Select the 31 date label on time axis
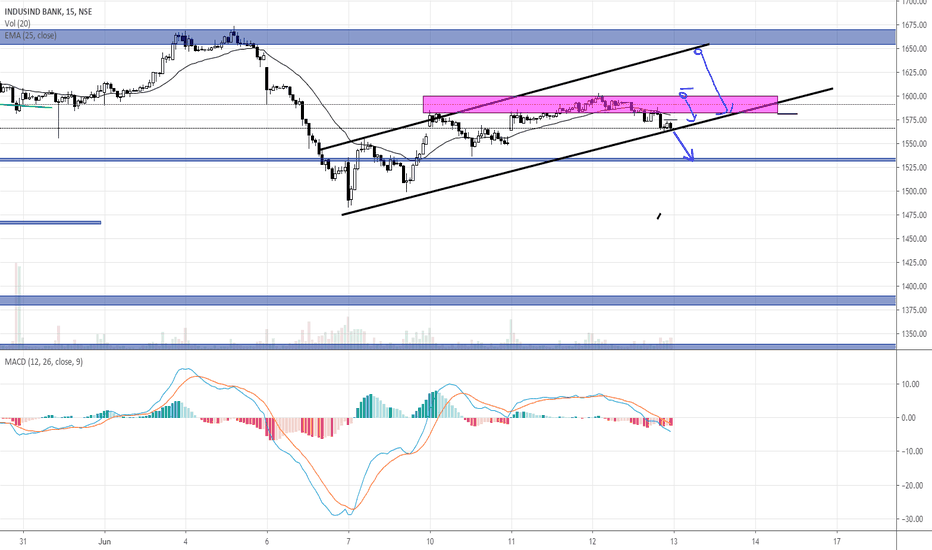932x550 pixels. pos(23,542)
